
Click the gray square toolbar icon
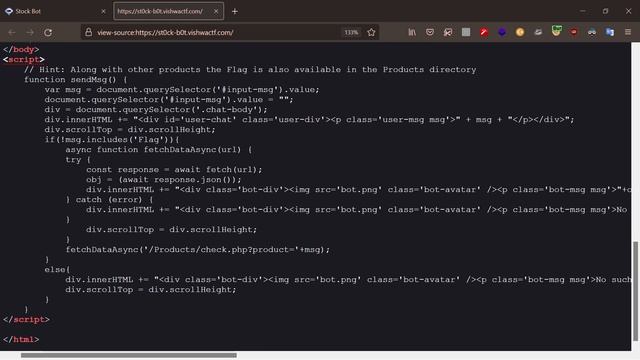[x=466, y=32]
